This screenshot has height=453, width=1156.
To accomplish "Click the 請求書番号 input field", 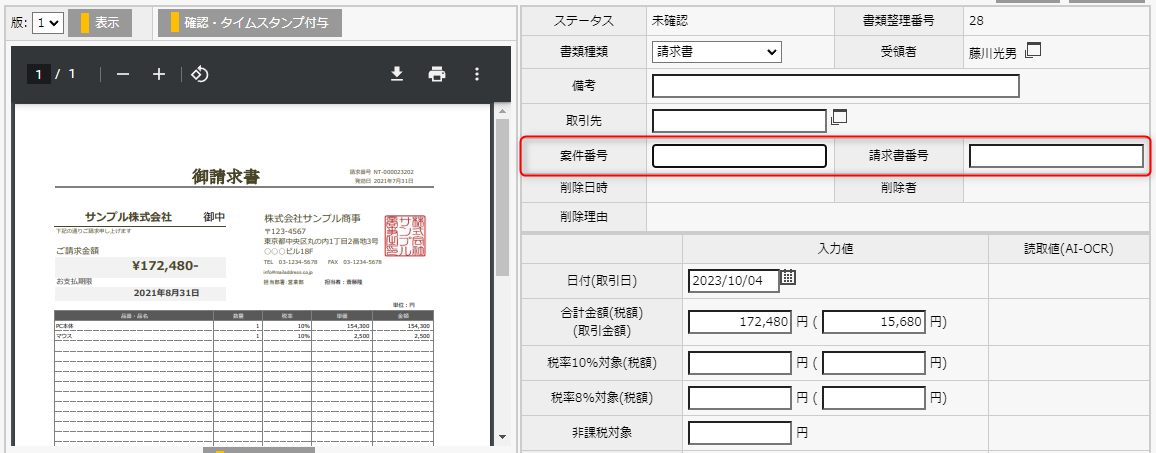I will point(1056,156).
